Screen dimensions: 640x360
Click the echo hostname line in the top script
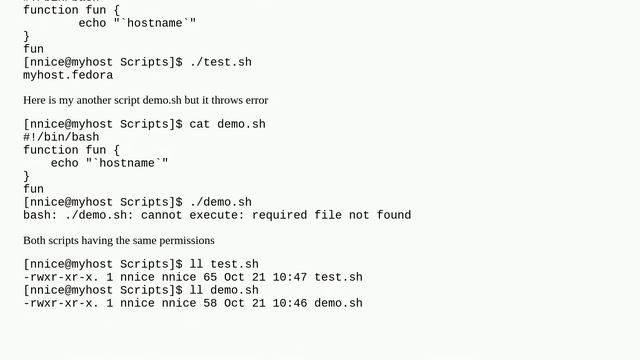(x=137, y=23)
